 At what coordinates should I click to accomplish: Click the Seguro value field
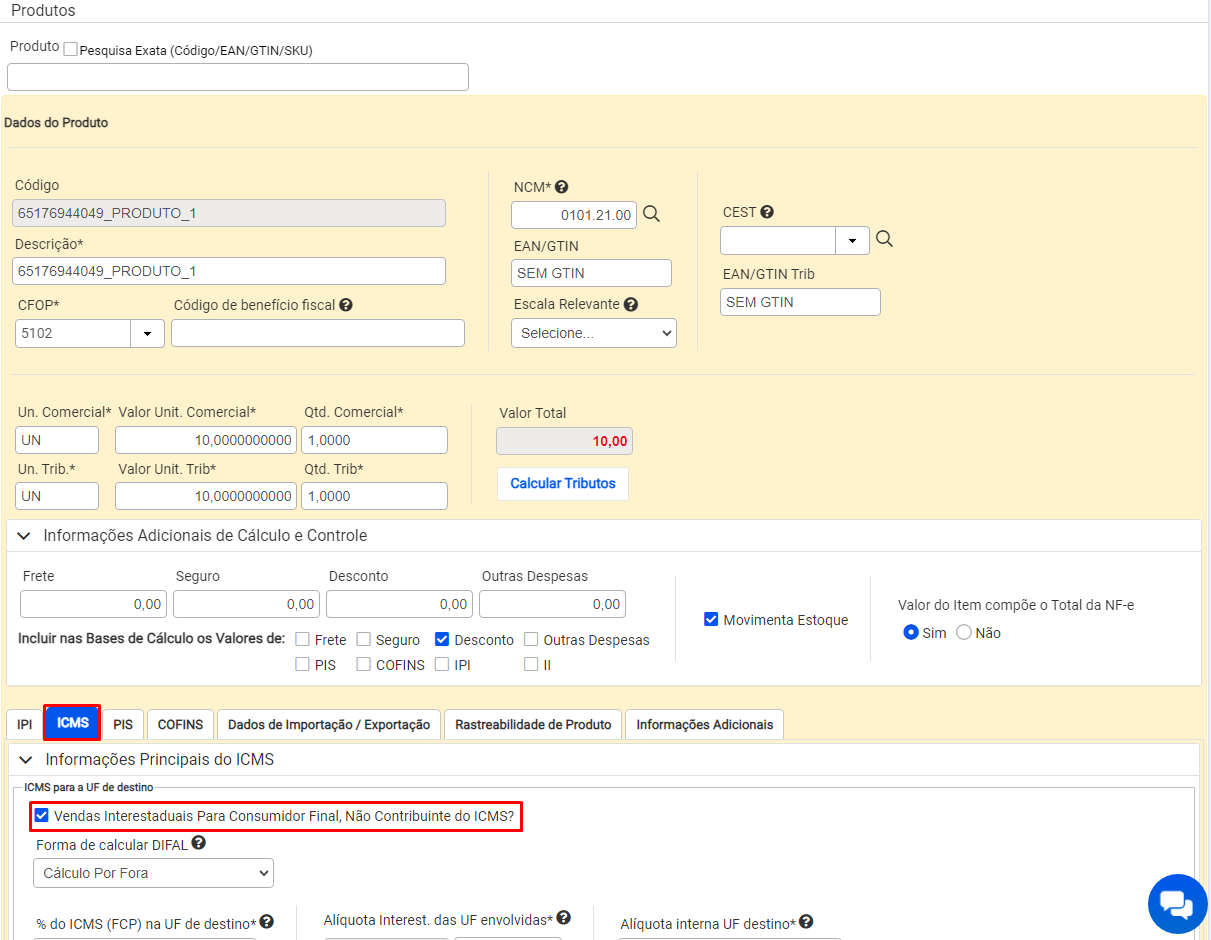tap(247, 604)
